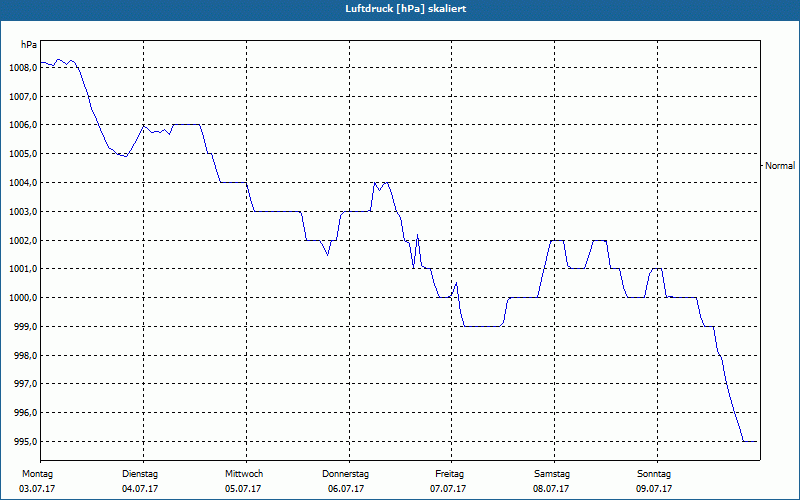Screen dimensions: 800x500
Task: Click the 'Samstag' day label
Action: tap(552, 474)
